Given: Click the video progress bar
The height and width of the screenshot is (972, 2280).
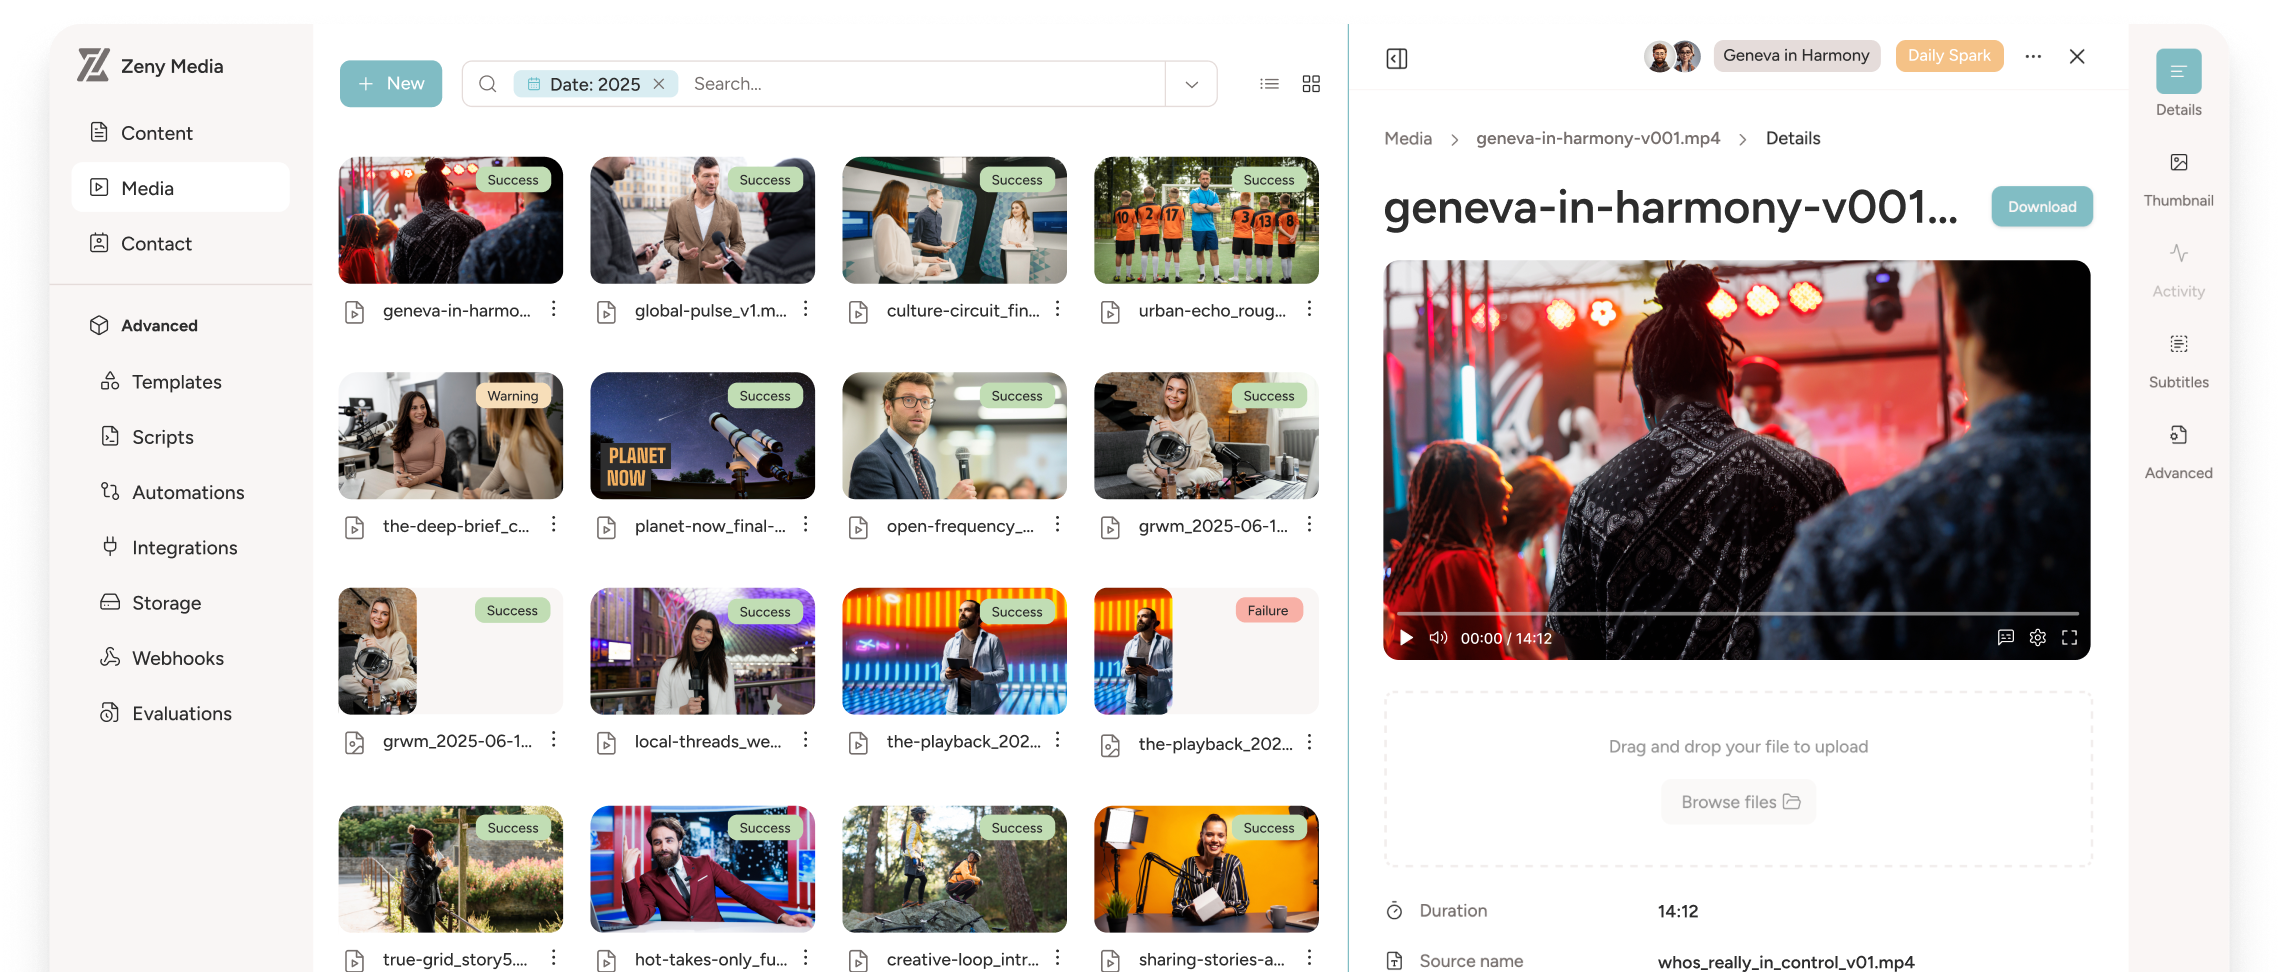Looking at the screenshot, I should point(1737,613).
